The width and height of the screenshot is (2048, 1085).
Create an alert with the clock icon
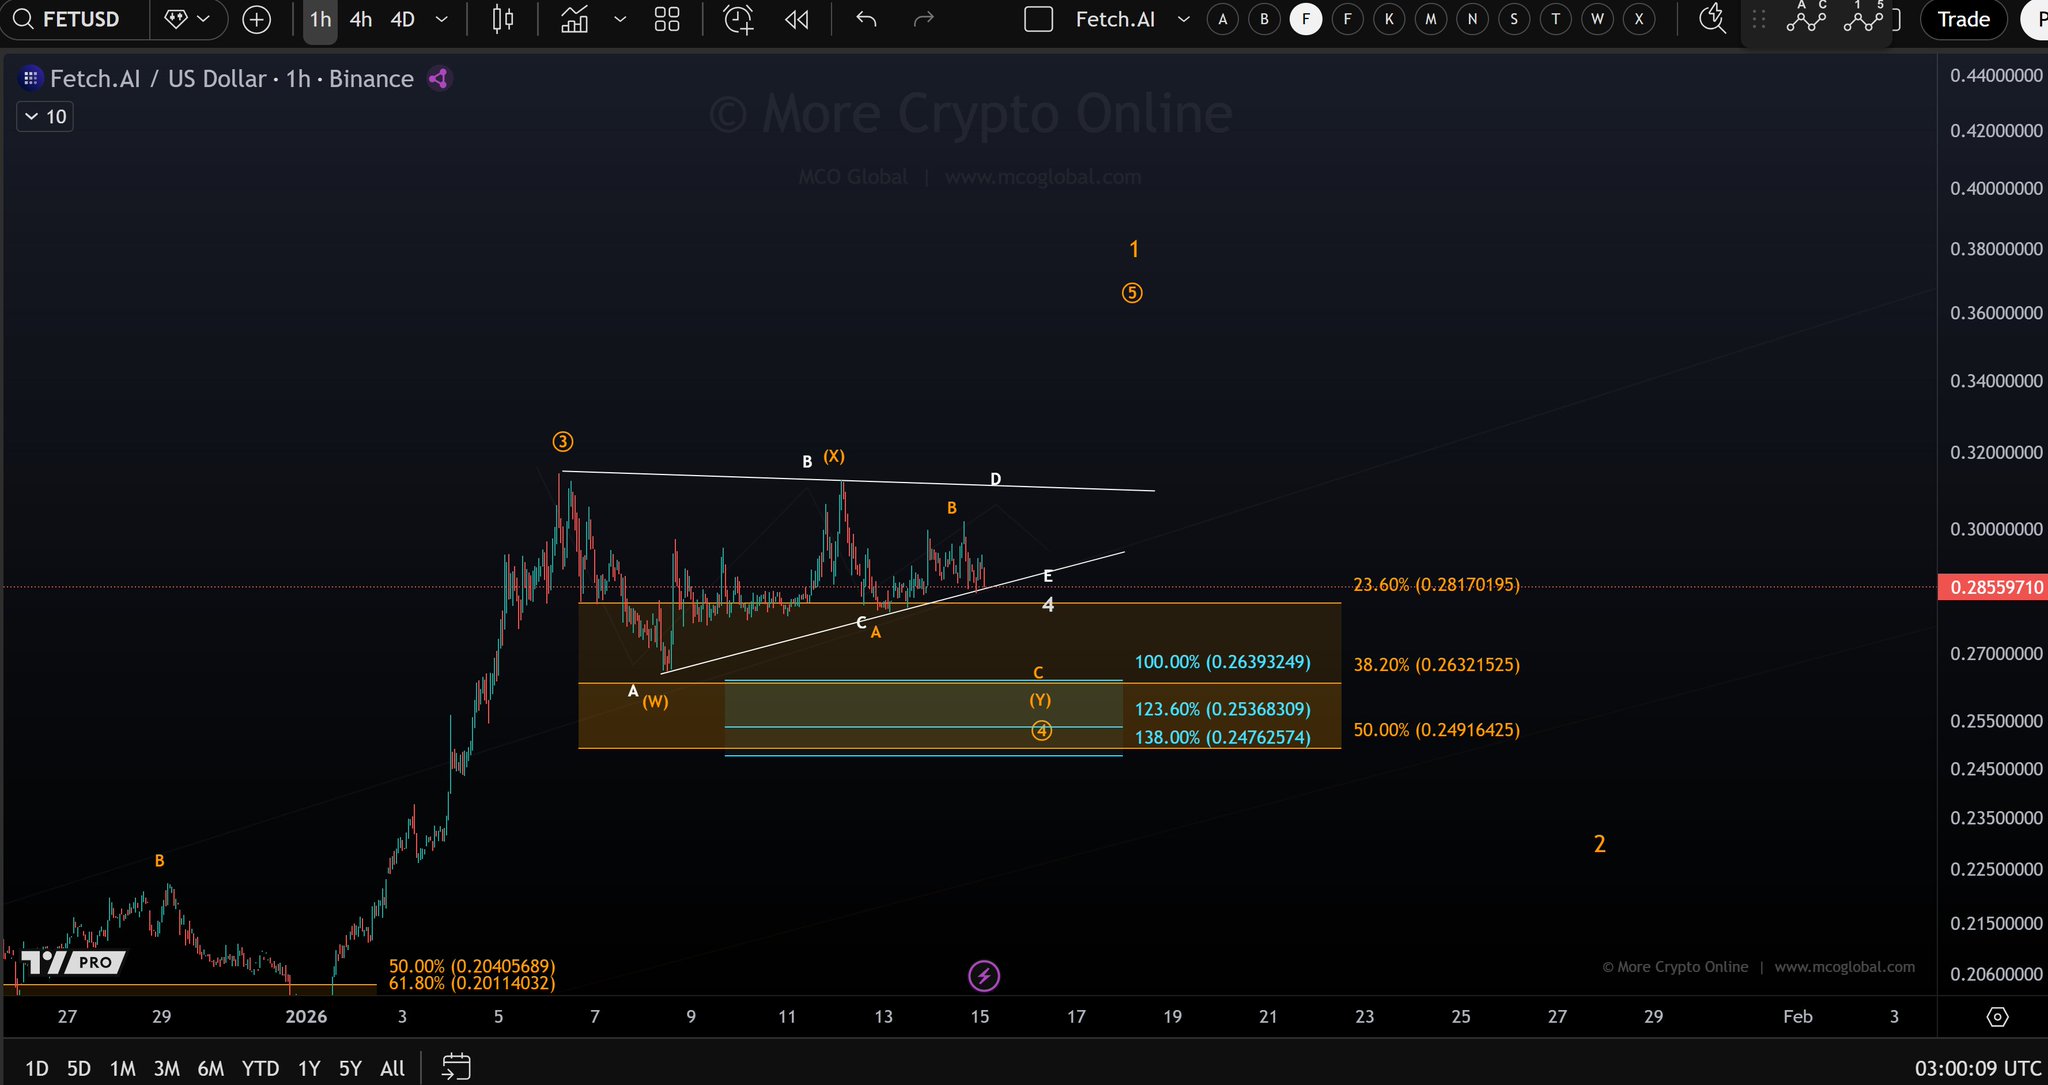coord(738,19)
